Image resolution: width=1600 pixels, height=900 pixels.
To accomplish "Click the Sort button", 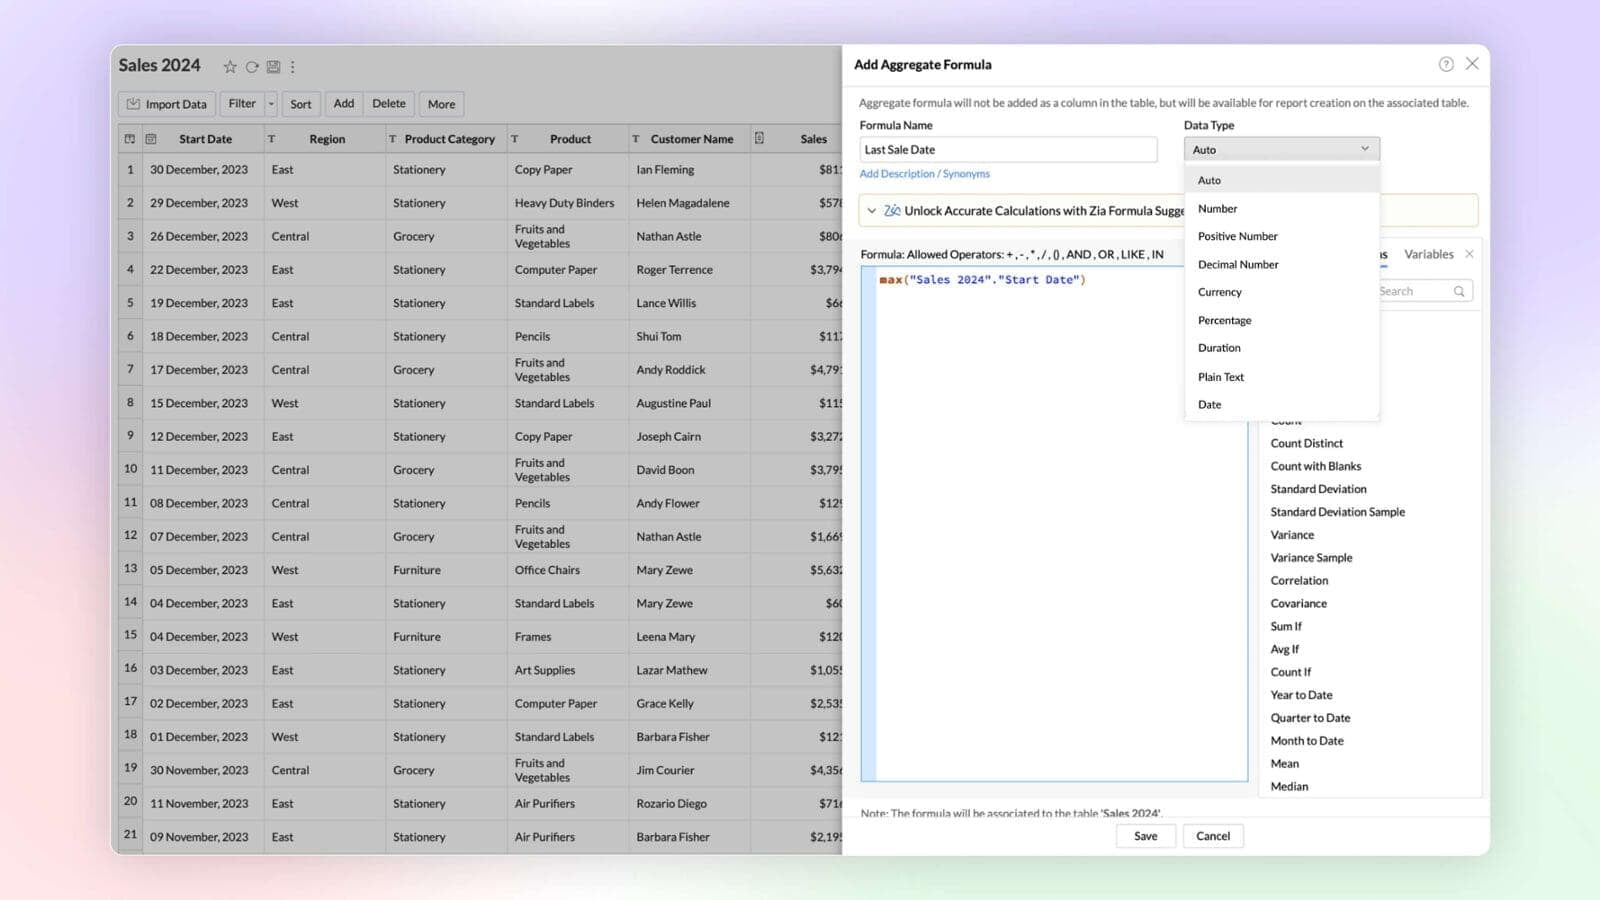I will click(301, 104).
